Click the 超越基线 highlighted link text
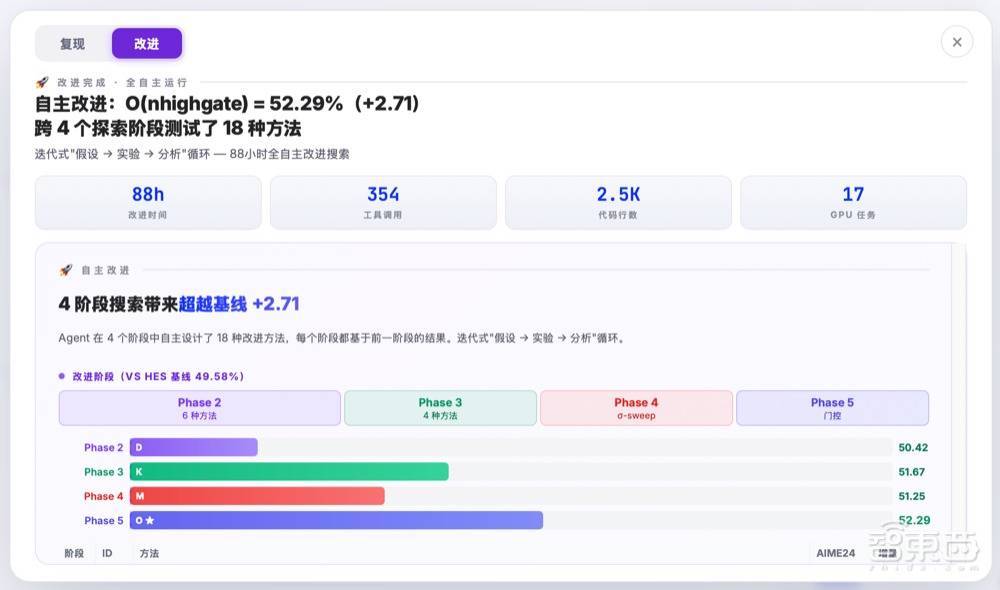 (212, 304)
